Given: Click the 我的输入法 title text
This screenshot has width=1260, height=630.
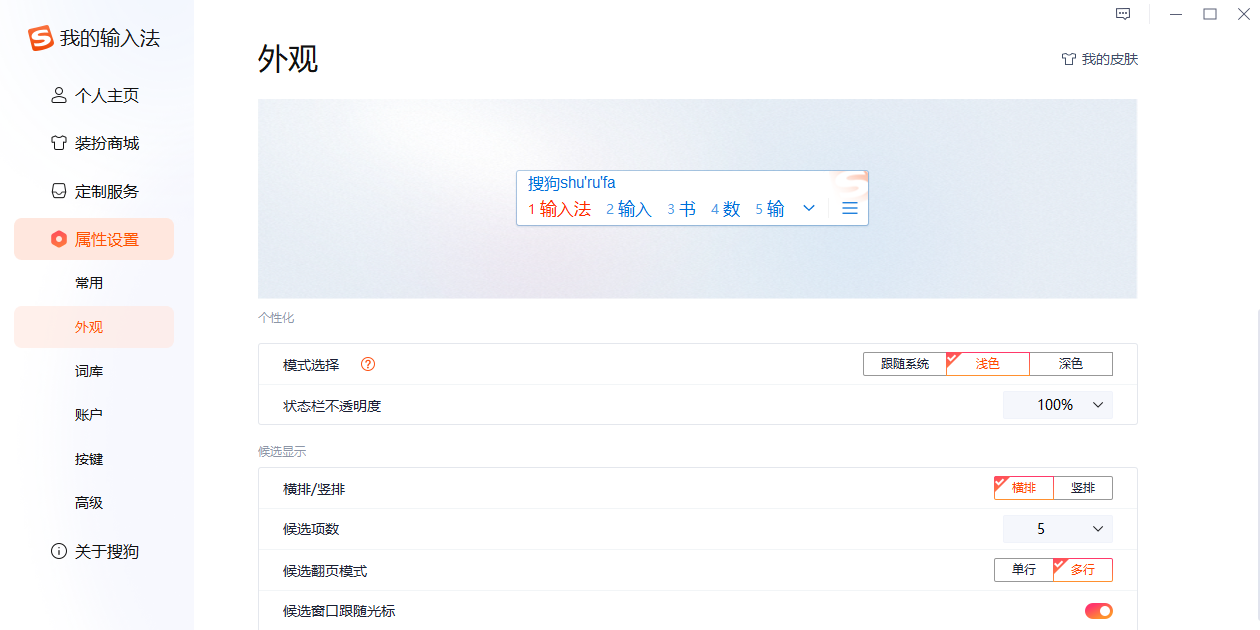Looking at the screenshot, I should coord(110,39).
